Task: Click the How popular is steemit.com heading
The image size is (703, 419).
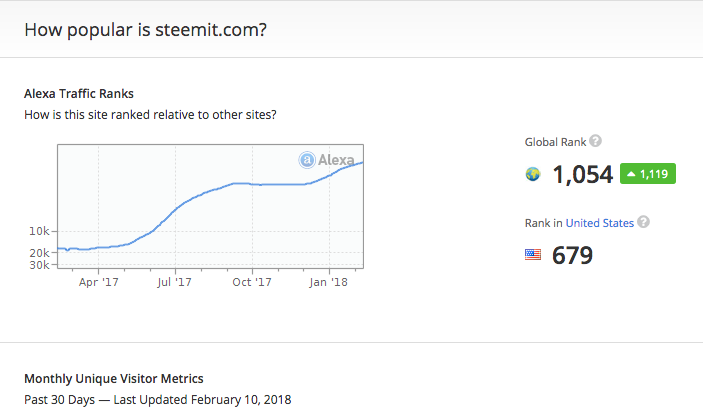Action: pyautogui.click(x=145, y=30)
